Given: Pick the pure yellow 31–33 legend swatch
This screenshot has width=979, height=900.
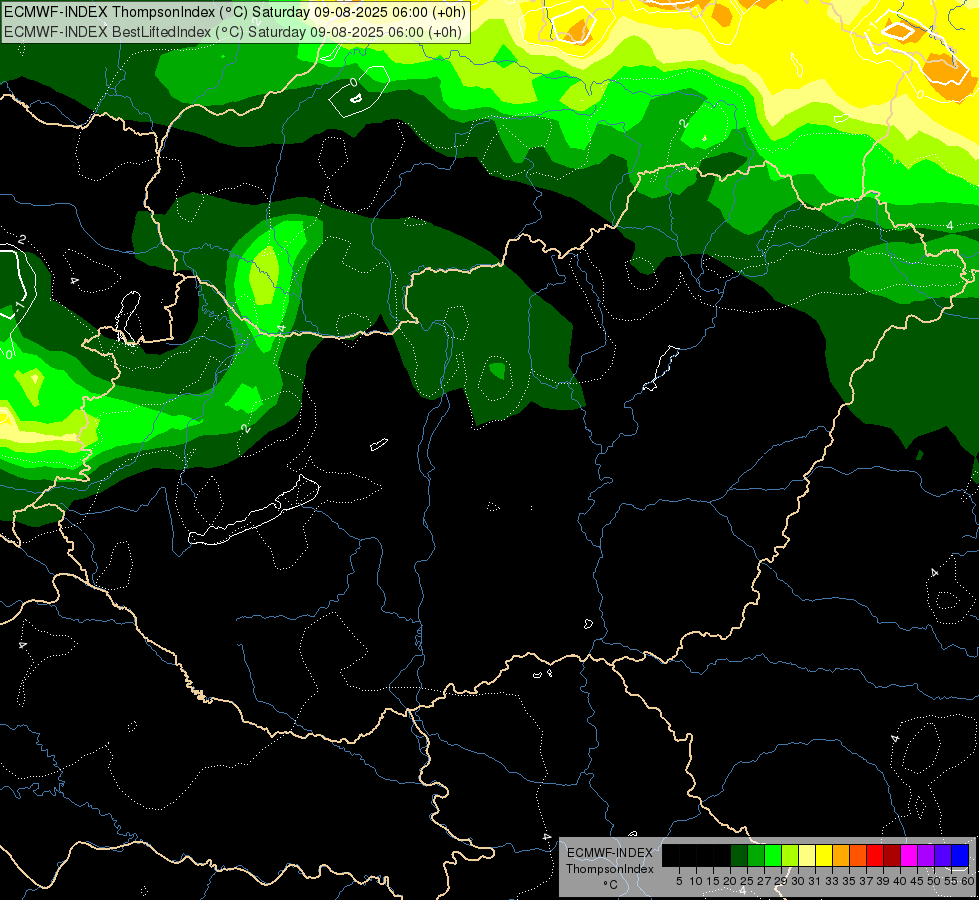Looking at the screenshot, I should [824, 855].
